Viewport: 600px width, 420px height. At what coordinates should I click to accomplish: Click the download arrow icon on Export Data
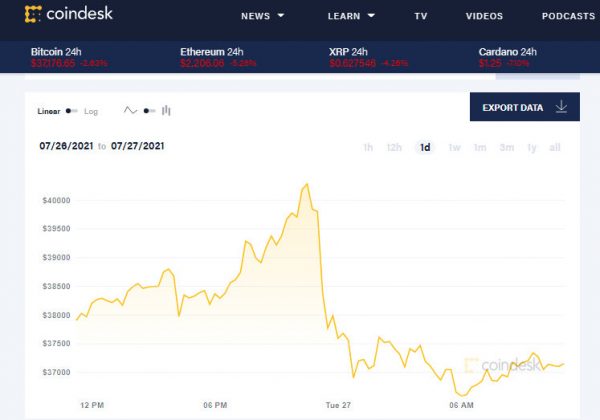tap(561, 107)
